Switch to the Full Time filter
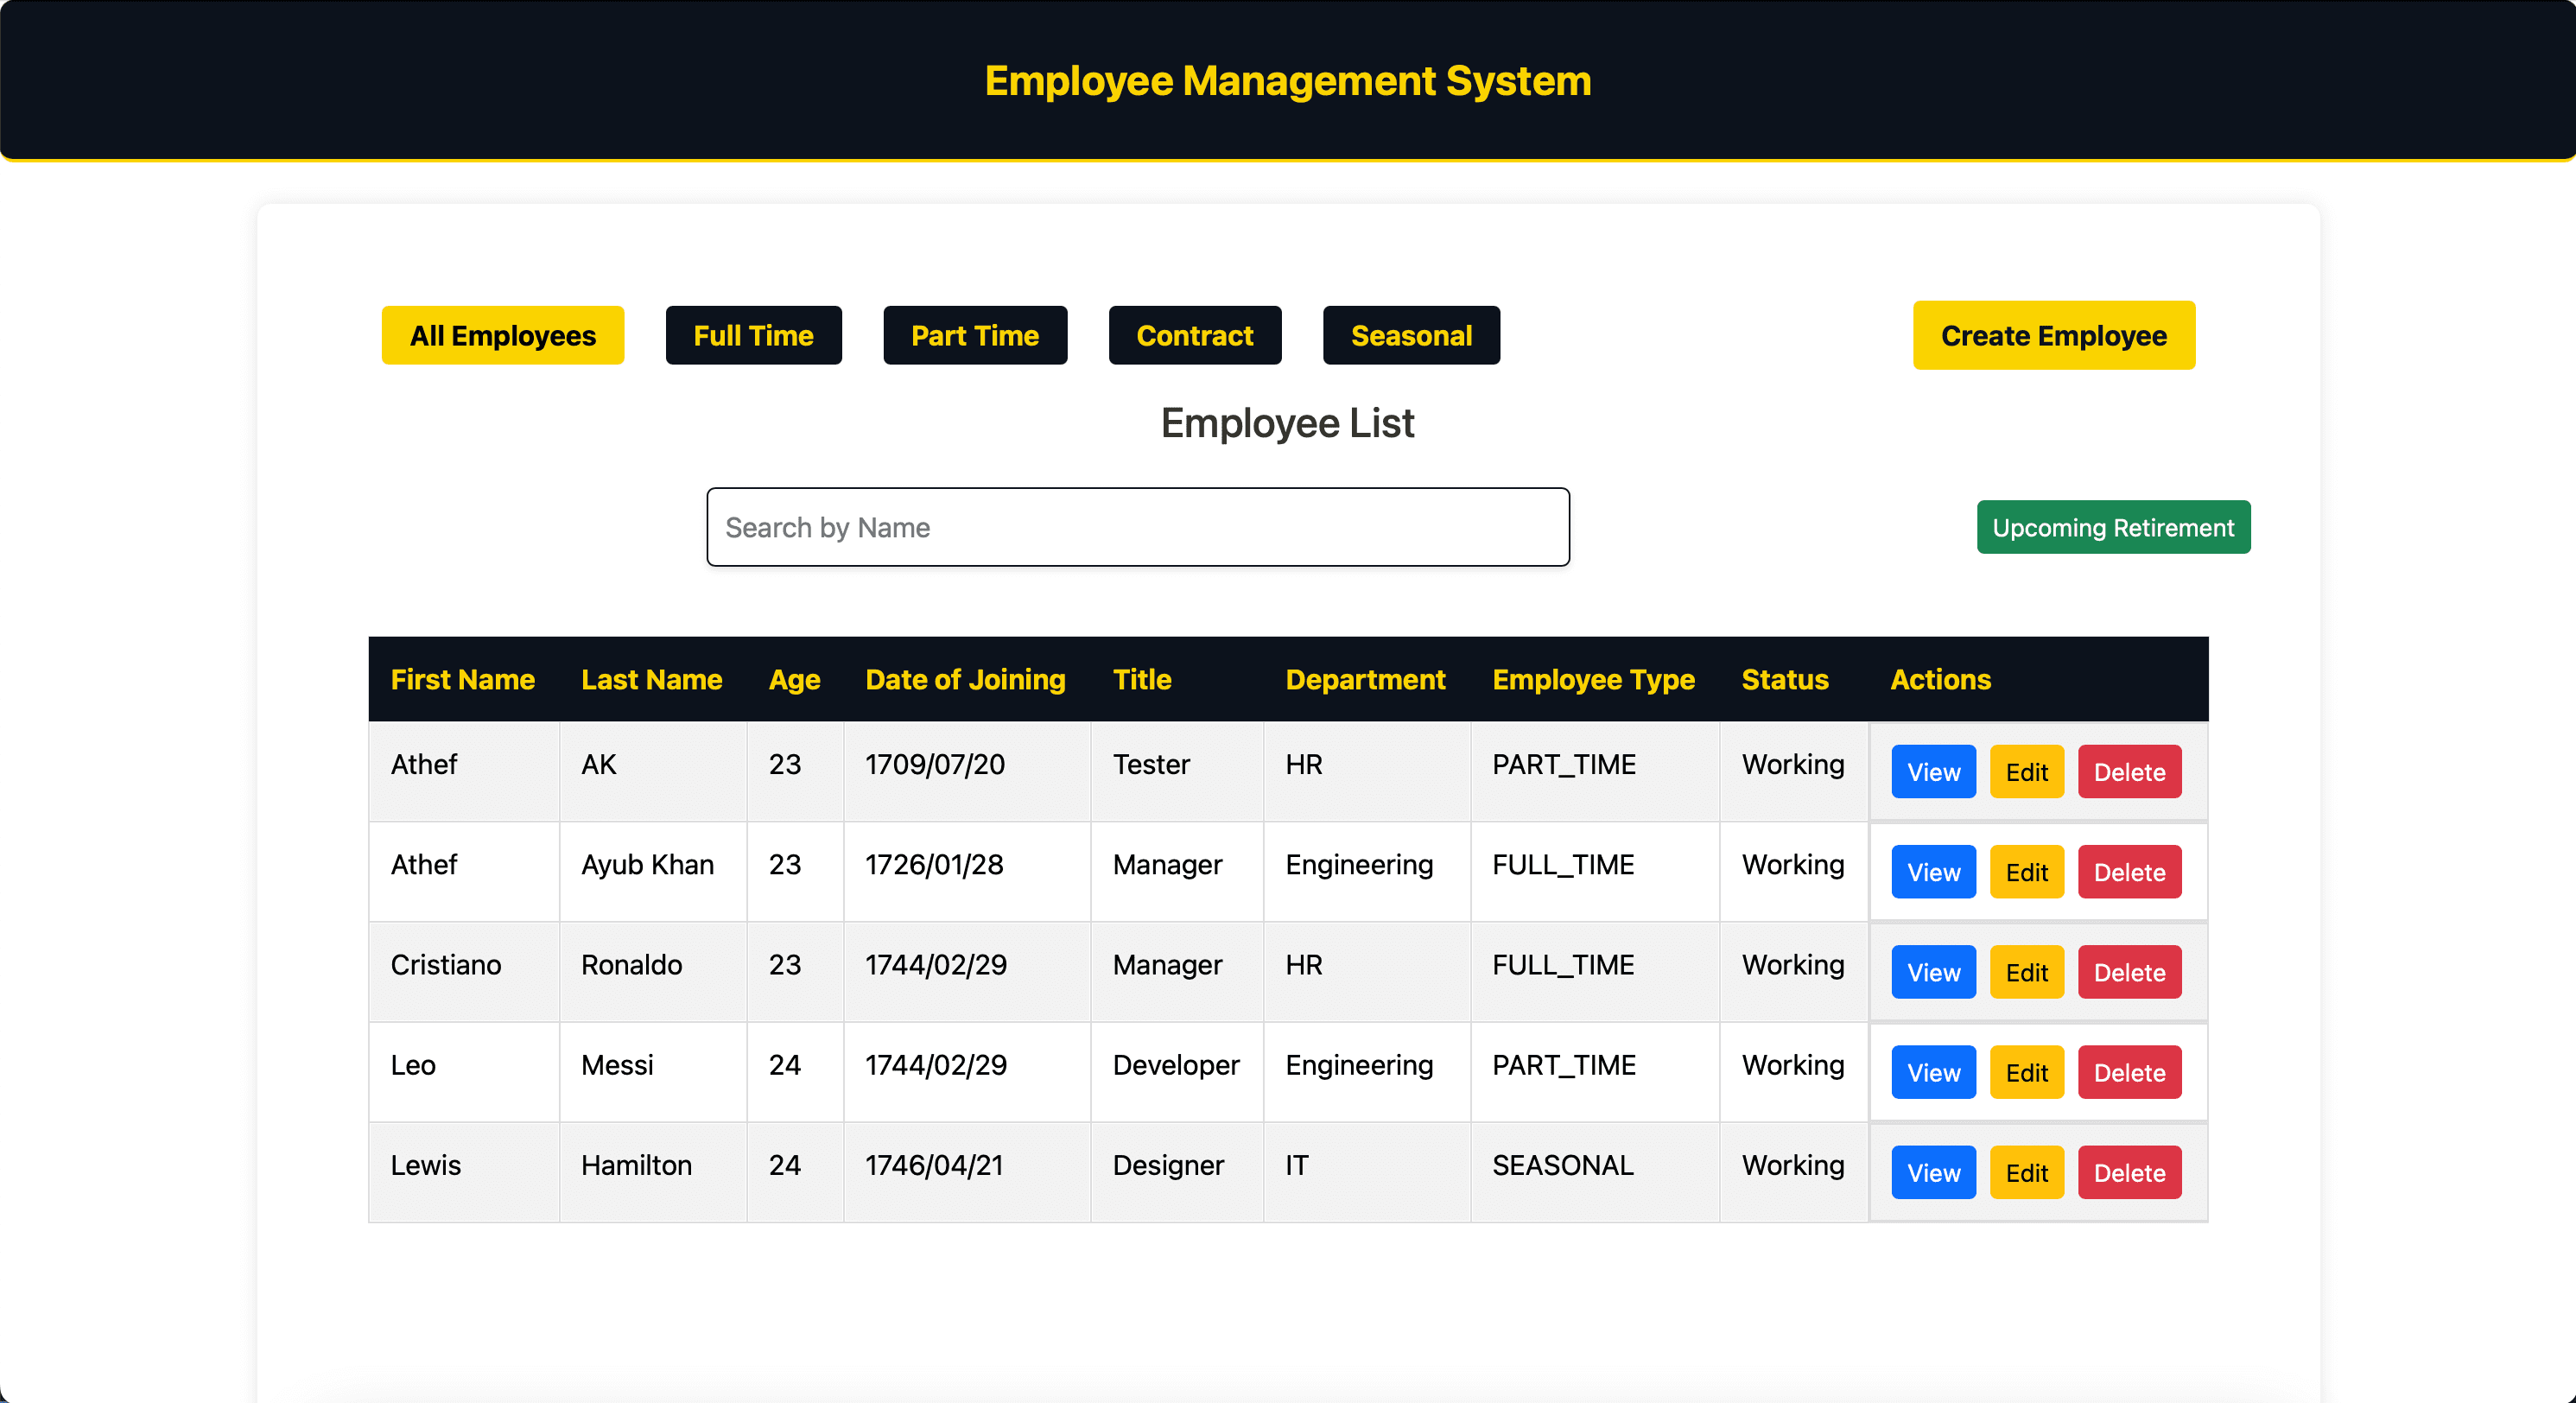This screenshot has width=2576, height=1403. click(753, 335)
